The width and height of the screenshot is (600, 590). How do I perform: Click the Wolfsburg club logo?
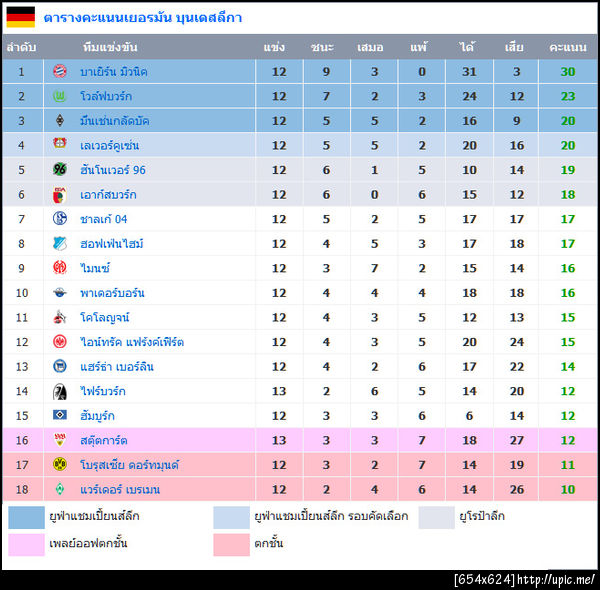click(x=60, y=96)
